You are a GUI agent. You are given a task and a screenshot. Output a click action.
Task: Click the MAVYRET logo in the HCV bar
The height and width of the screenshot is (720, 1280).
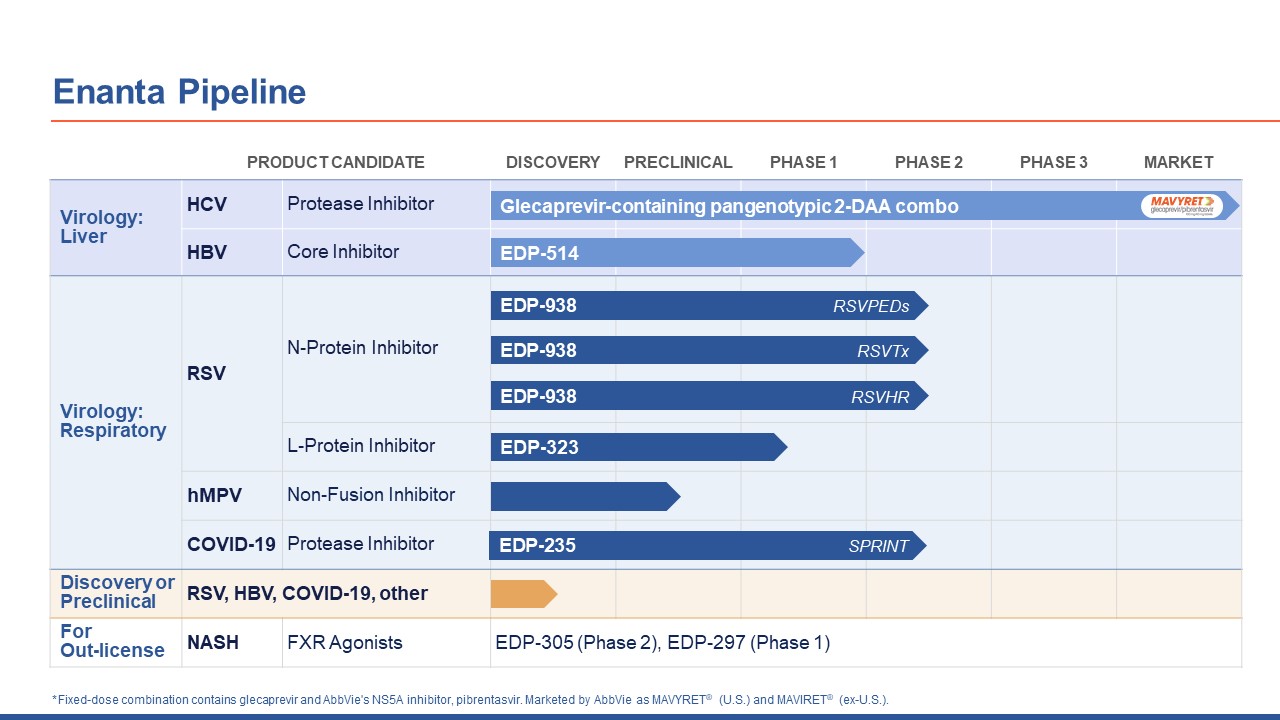(x=1181, y=206)
